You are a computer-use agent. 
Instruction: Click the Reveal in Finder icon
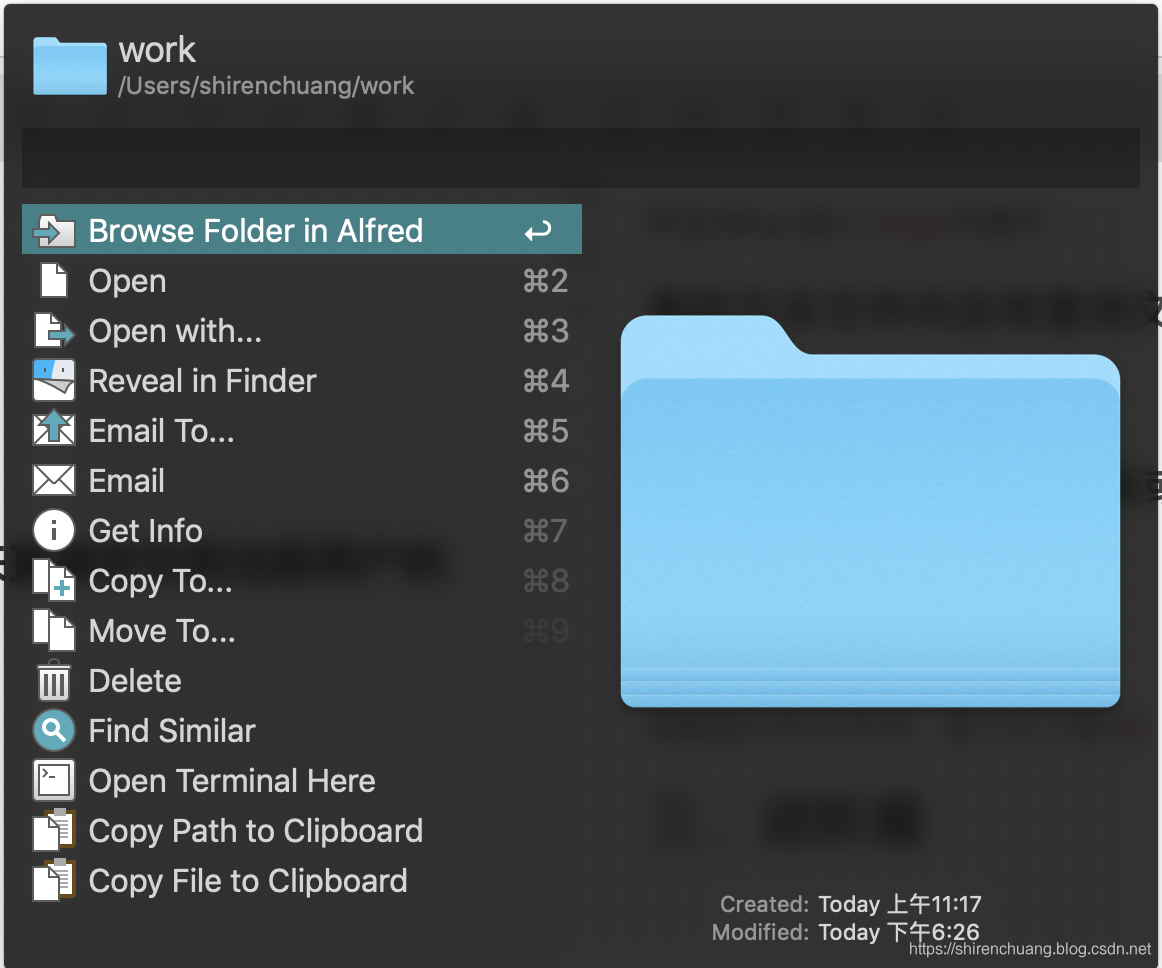(54, 381)
